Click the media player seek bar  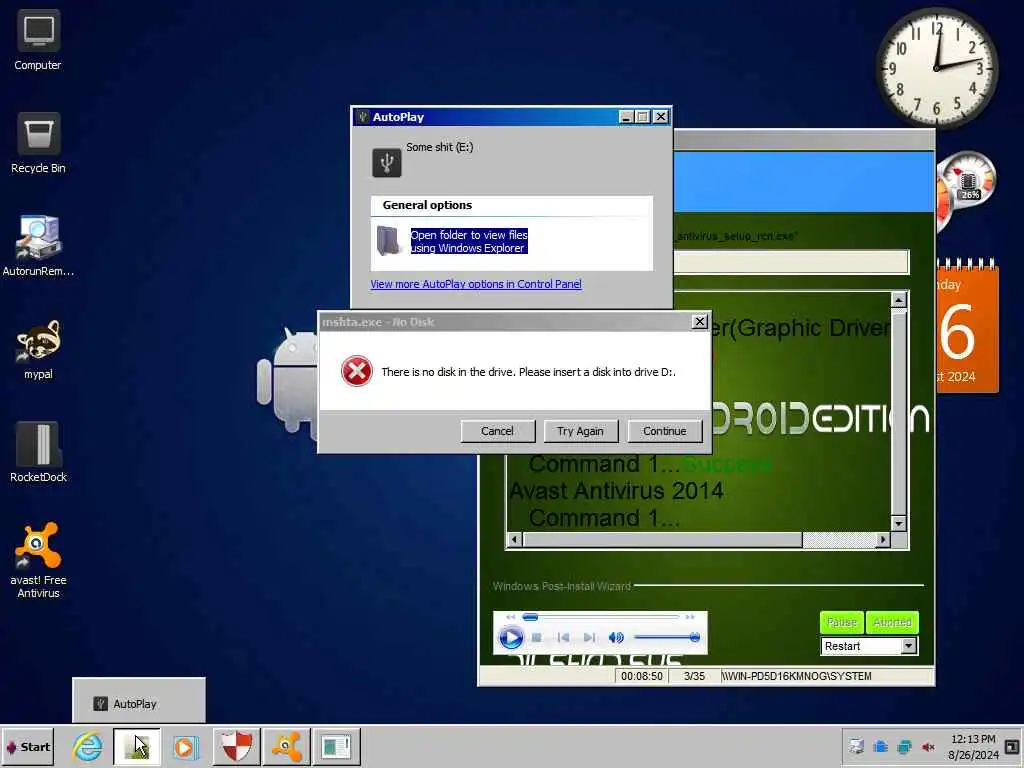(600, 617)
